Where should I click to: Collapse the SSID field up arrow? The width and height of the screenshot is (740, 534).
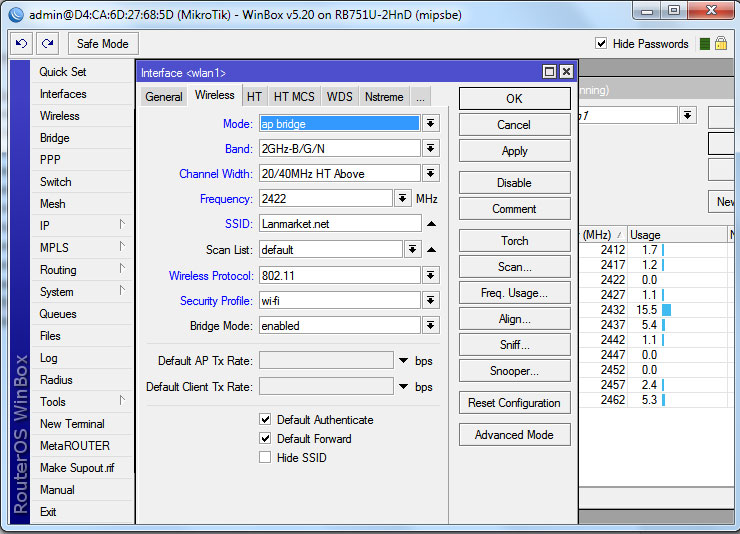pos(431,224)
